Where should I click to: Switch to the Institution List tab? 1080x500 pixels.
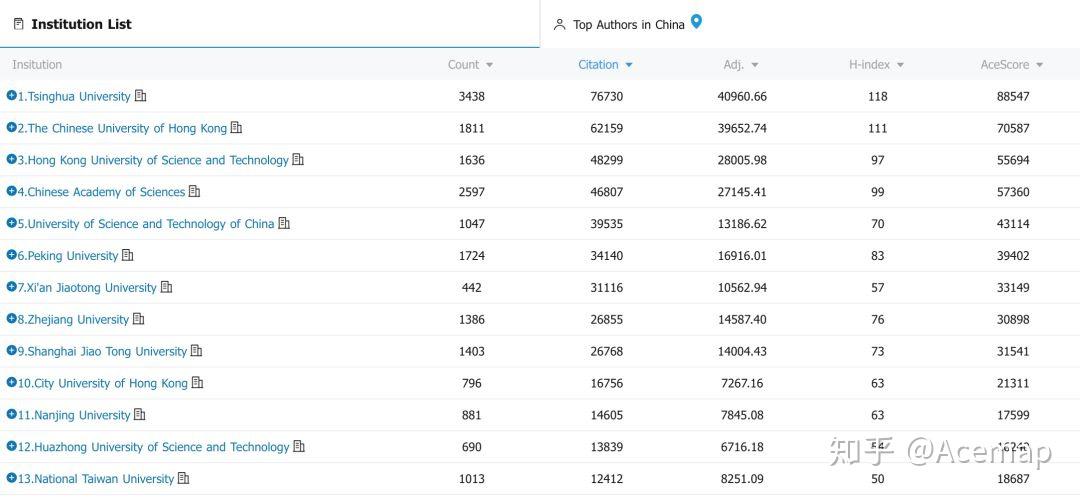(80, 24)
